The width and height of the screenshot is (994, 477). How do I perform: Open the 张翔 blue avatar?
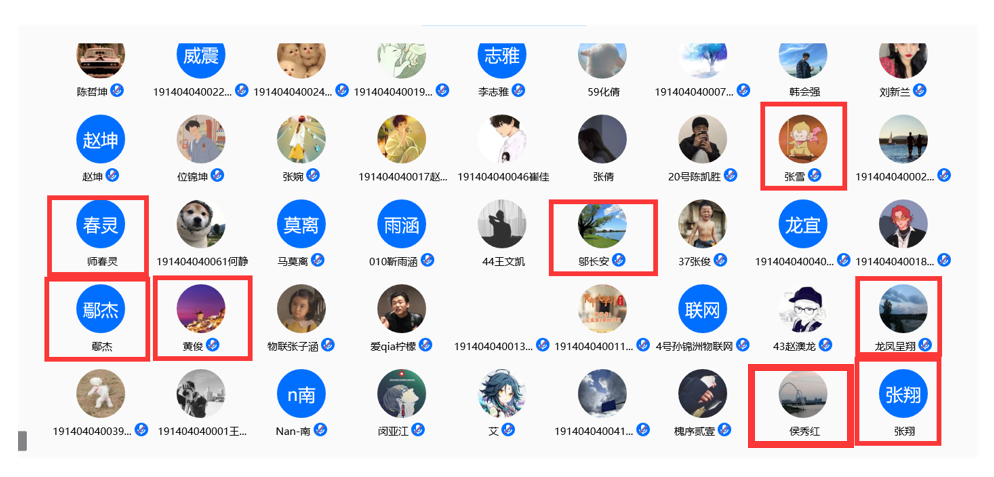(x=903, y=394)
